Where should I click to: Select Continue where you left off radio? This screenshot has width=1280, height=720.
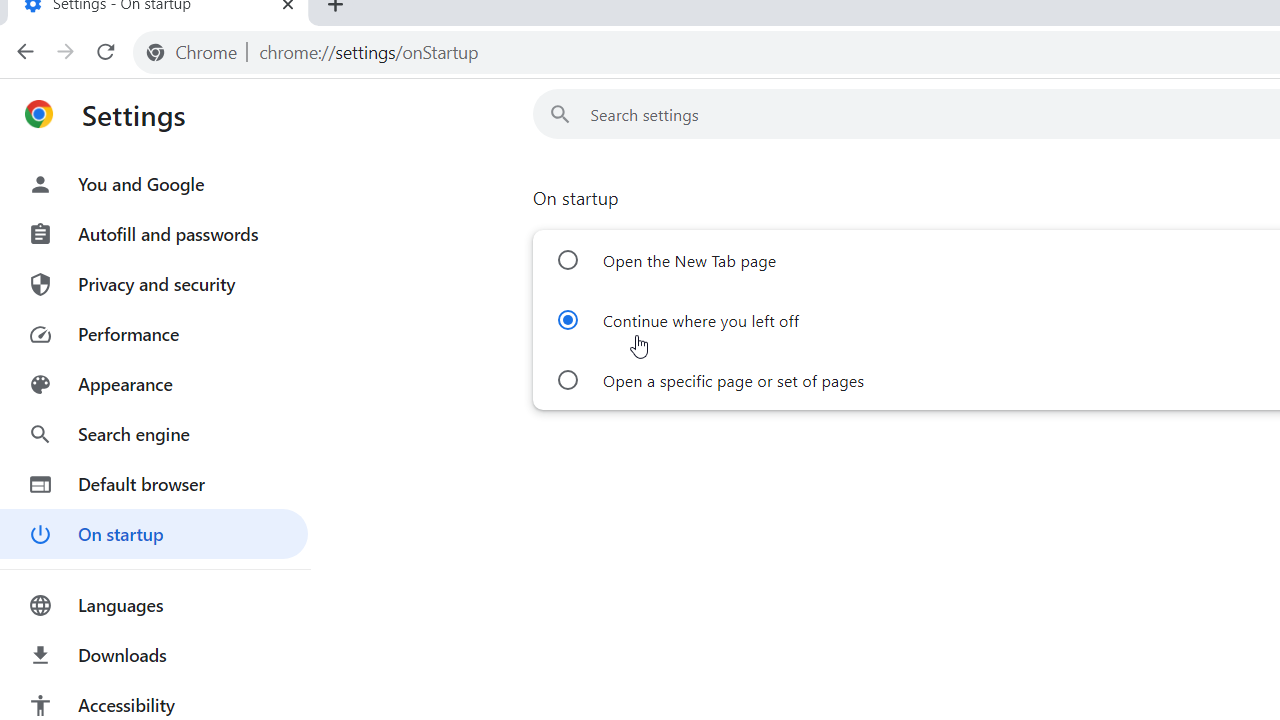pyautogui.click(x=568, y=320)
